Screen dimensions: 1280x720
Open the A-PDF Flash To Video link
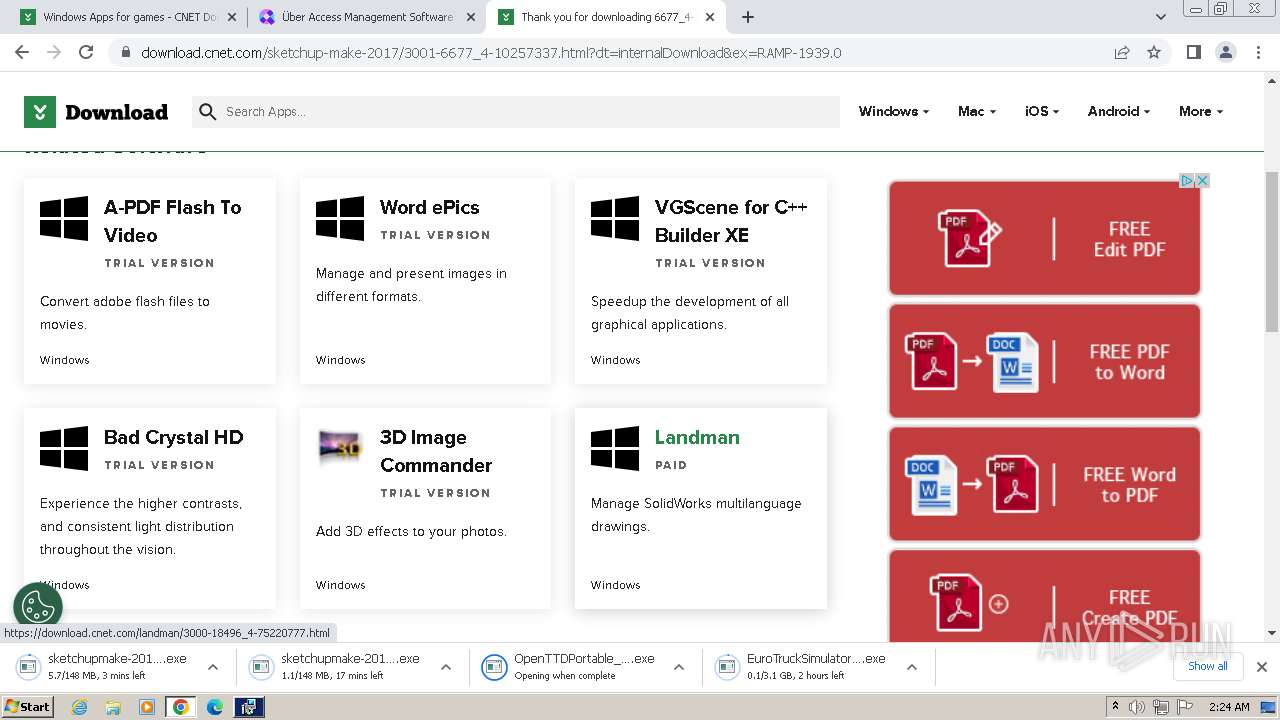(173, 221)
